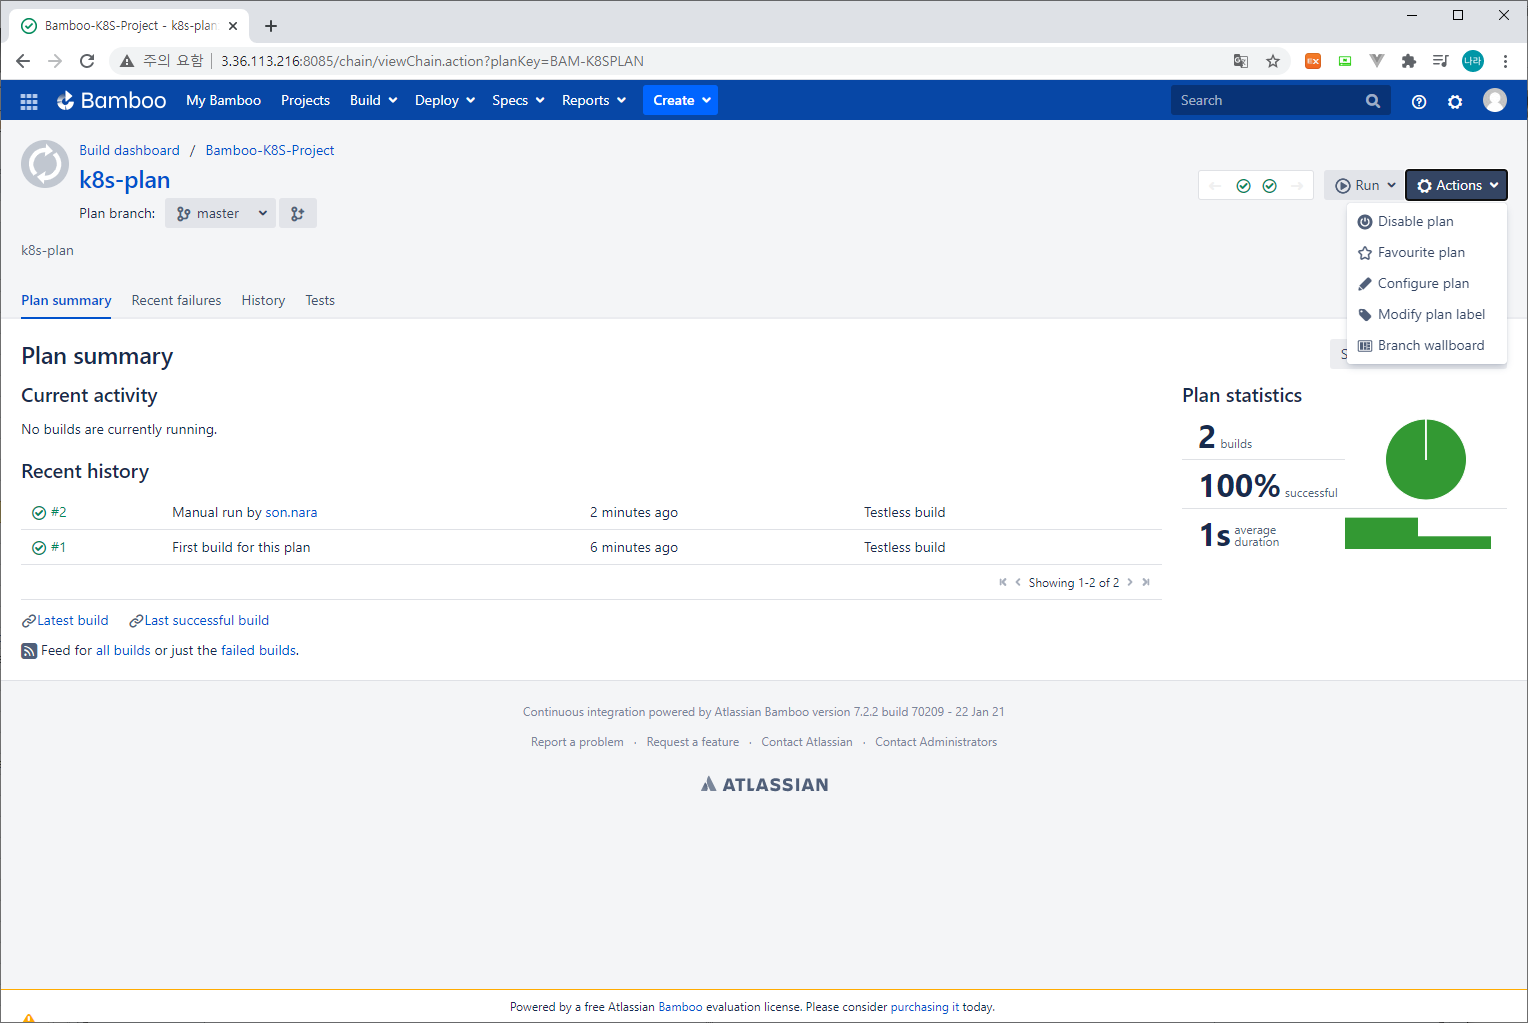Collapse the Actions dropdown

tap(1456, 185)
